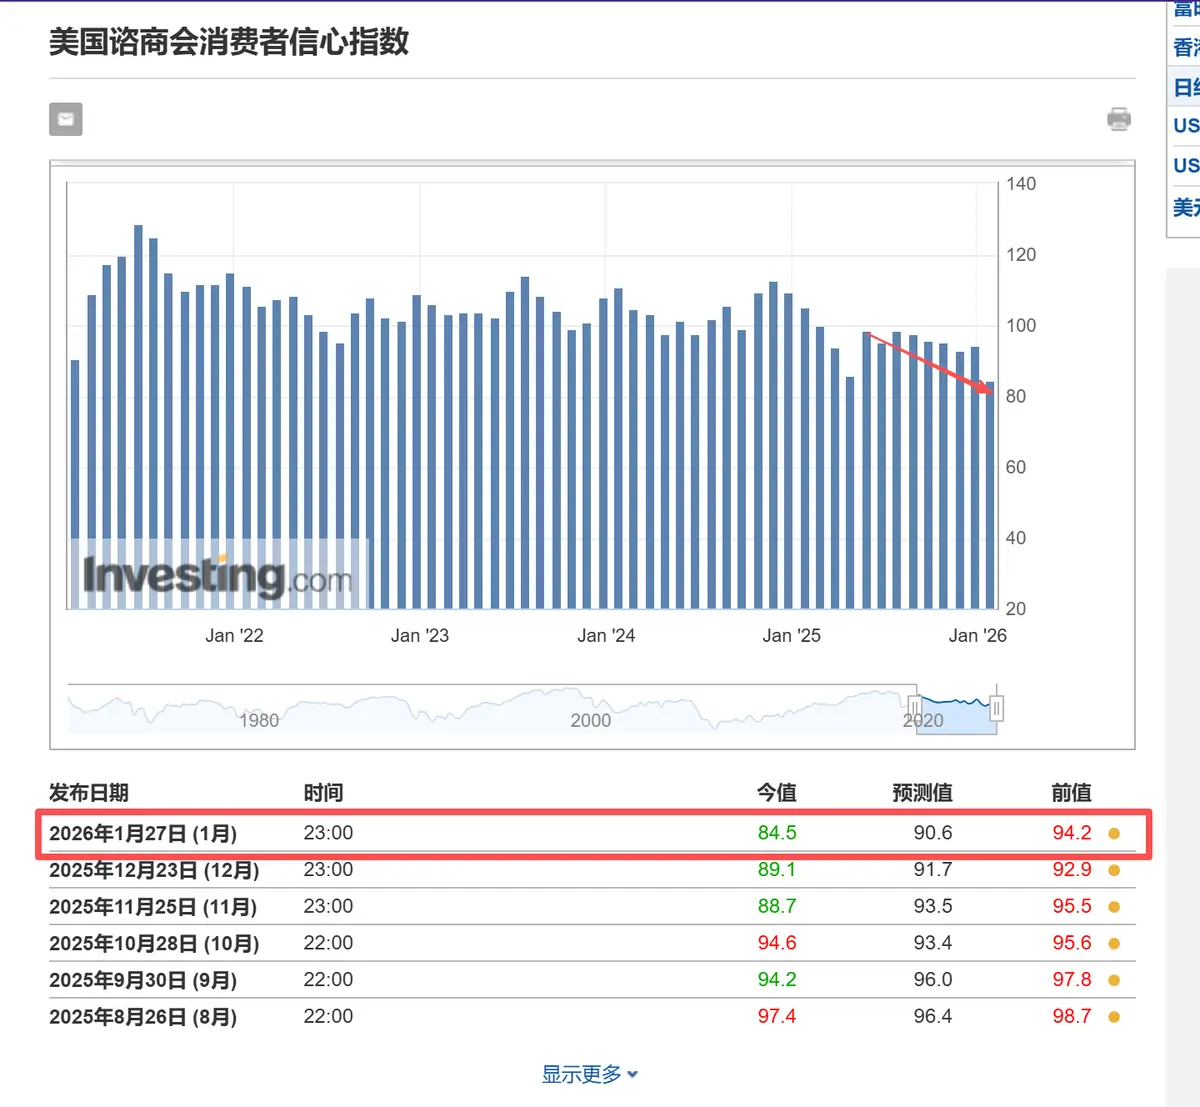This screenshot has height=1107, width=1200.
Task: Click the 2025年10月28日 (10月) release date
Action: pos(154,943)
